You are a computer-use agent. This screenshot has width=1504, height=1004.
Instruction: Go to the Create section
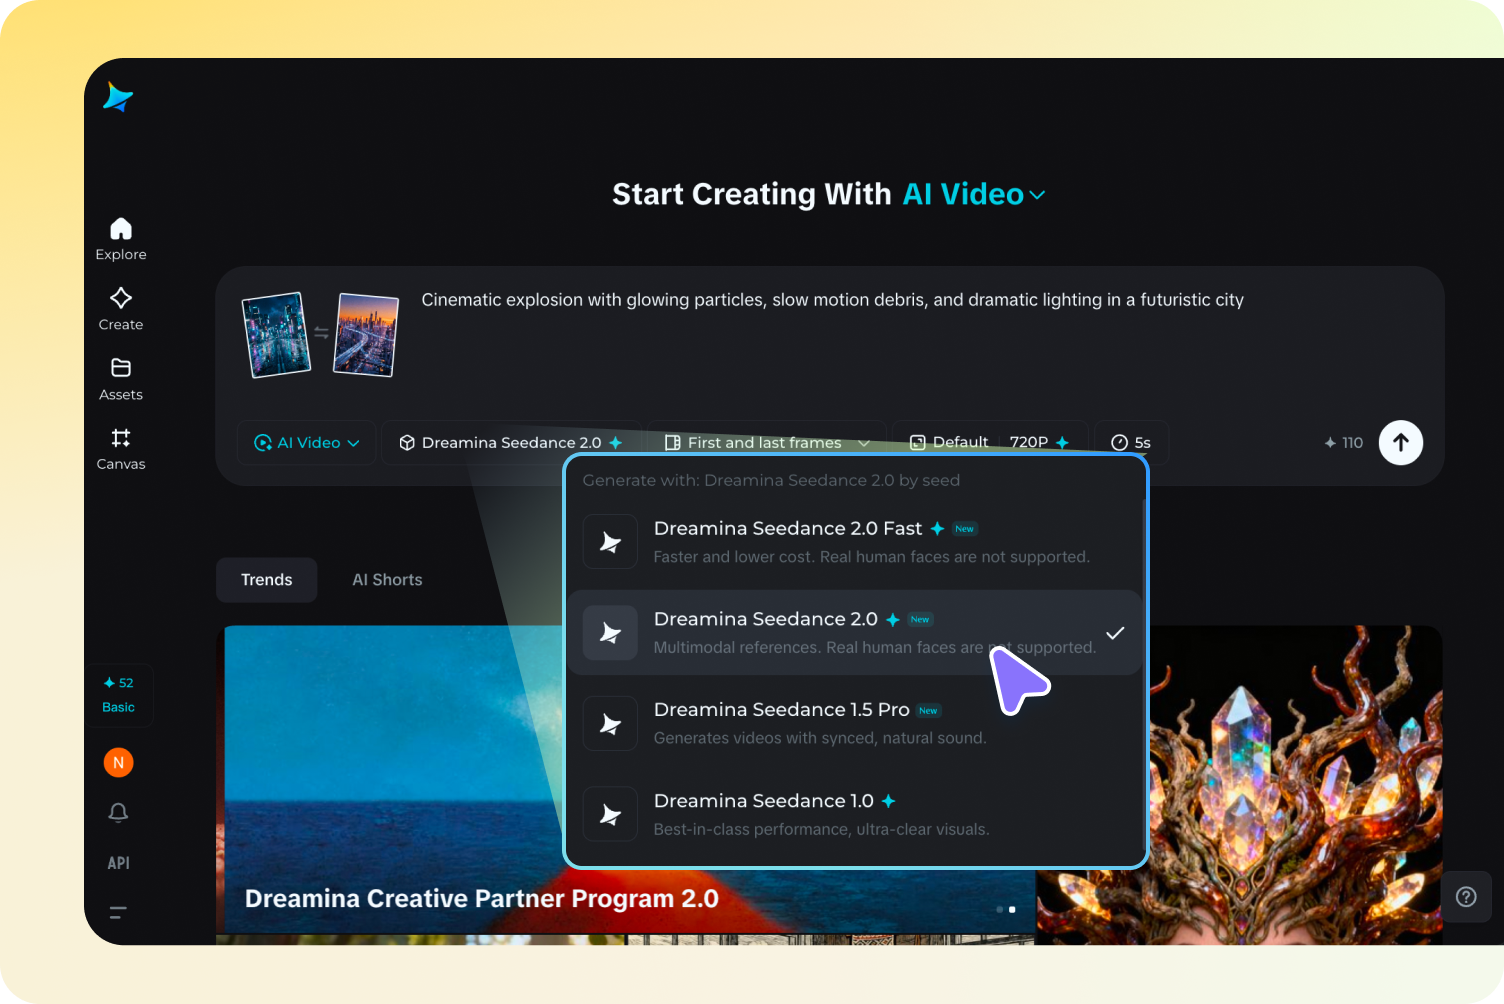tap(121, 309)
